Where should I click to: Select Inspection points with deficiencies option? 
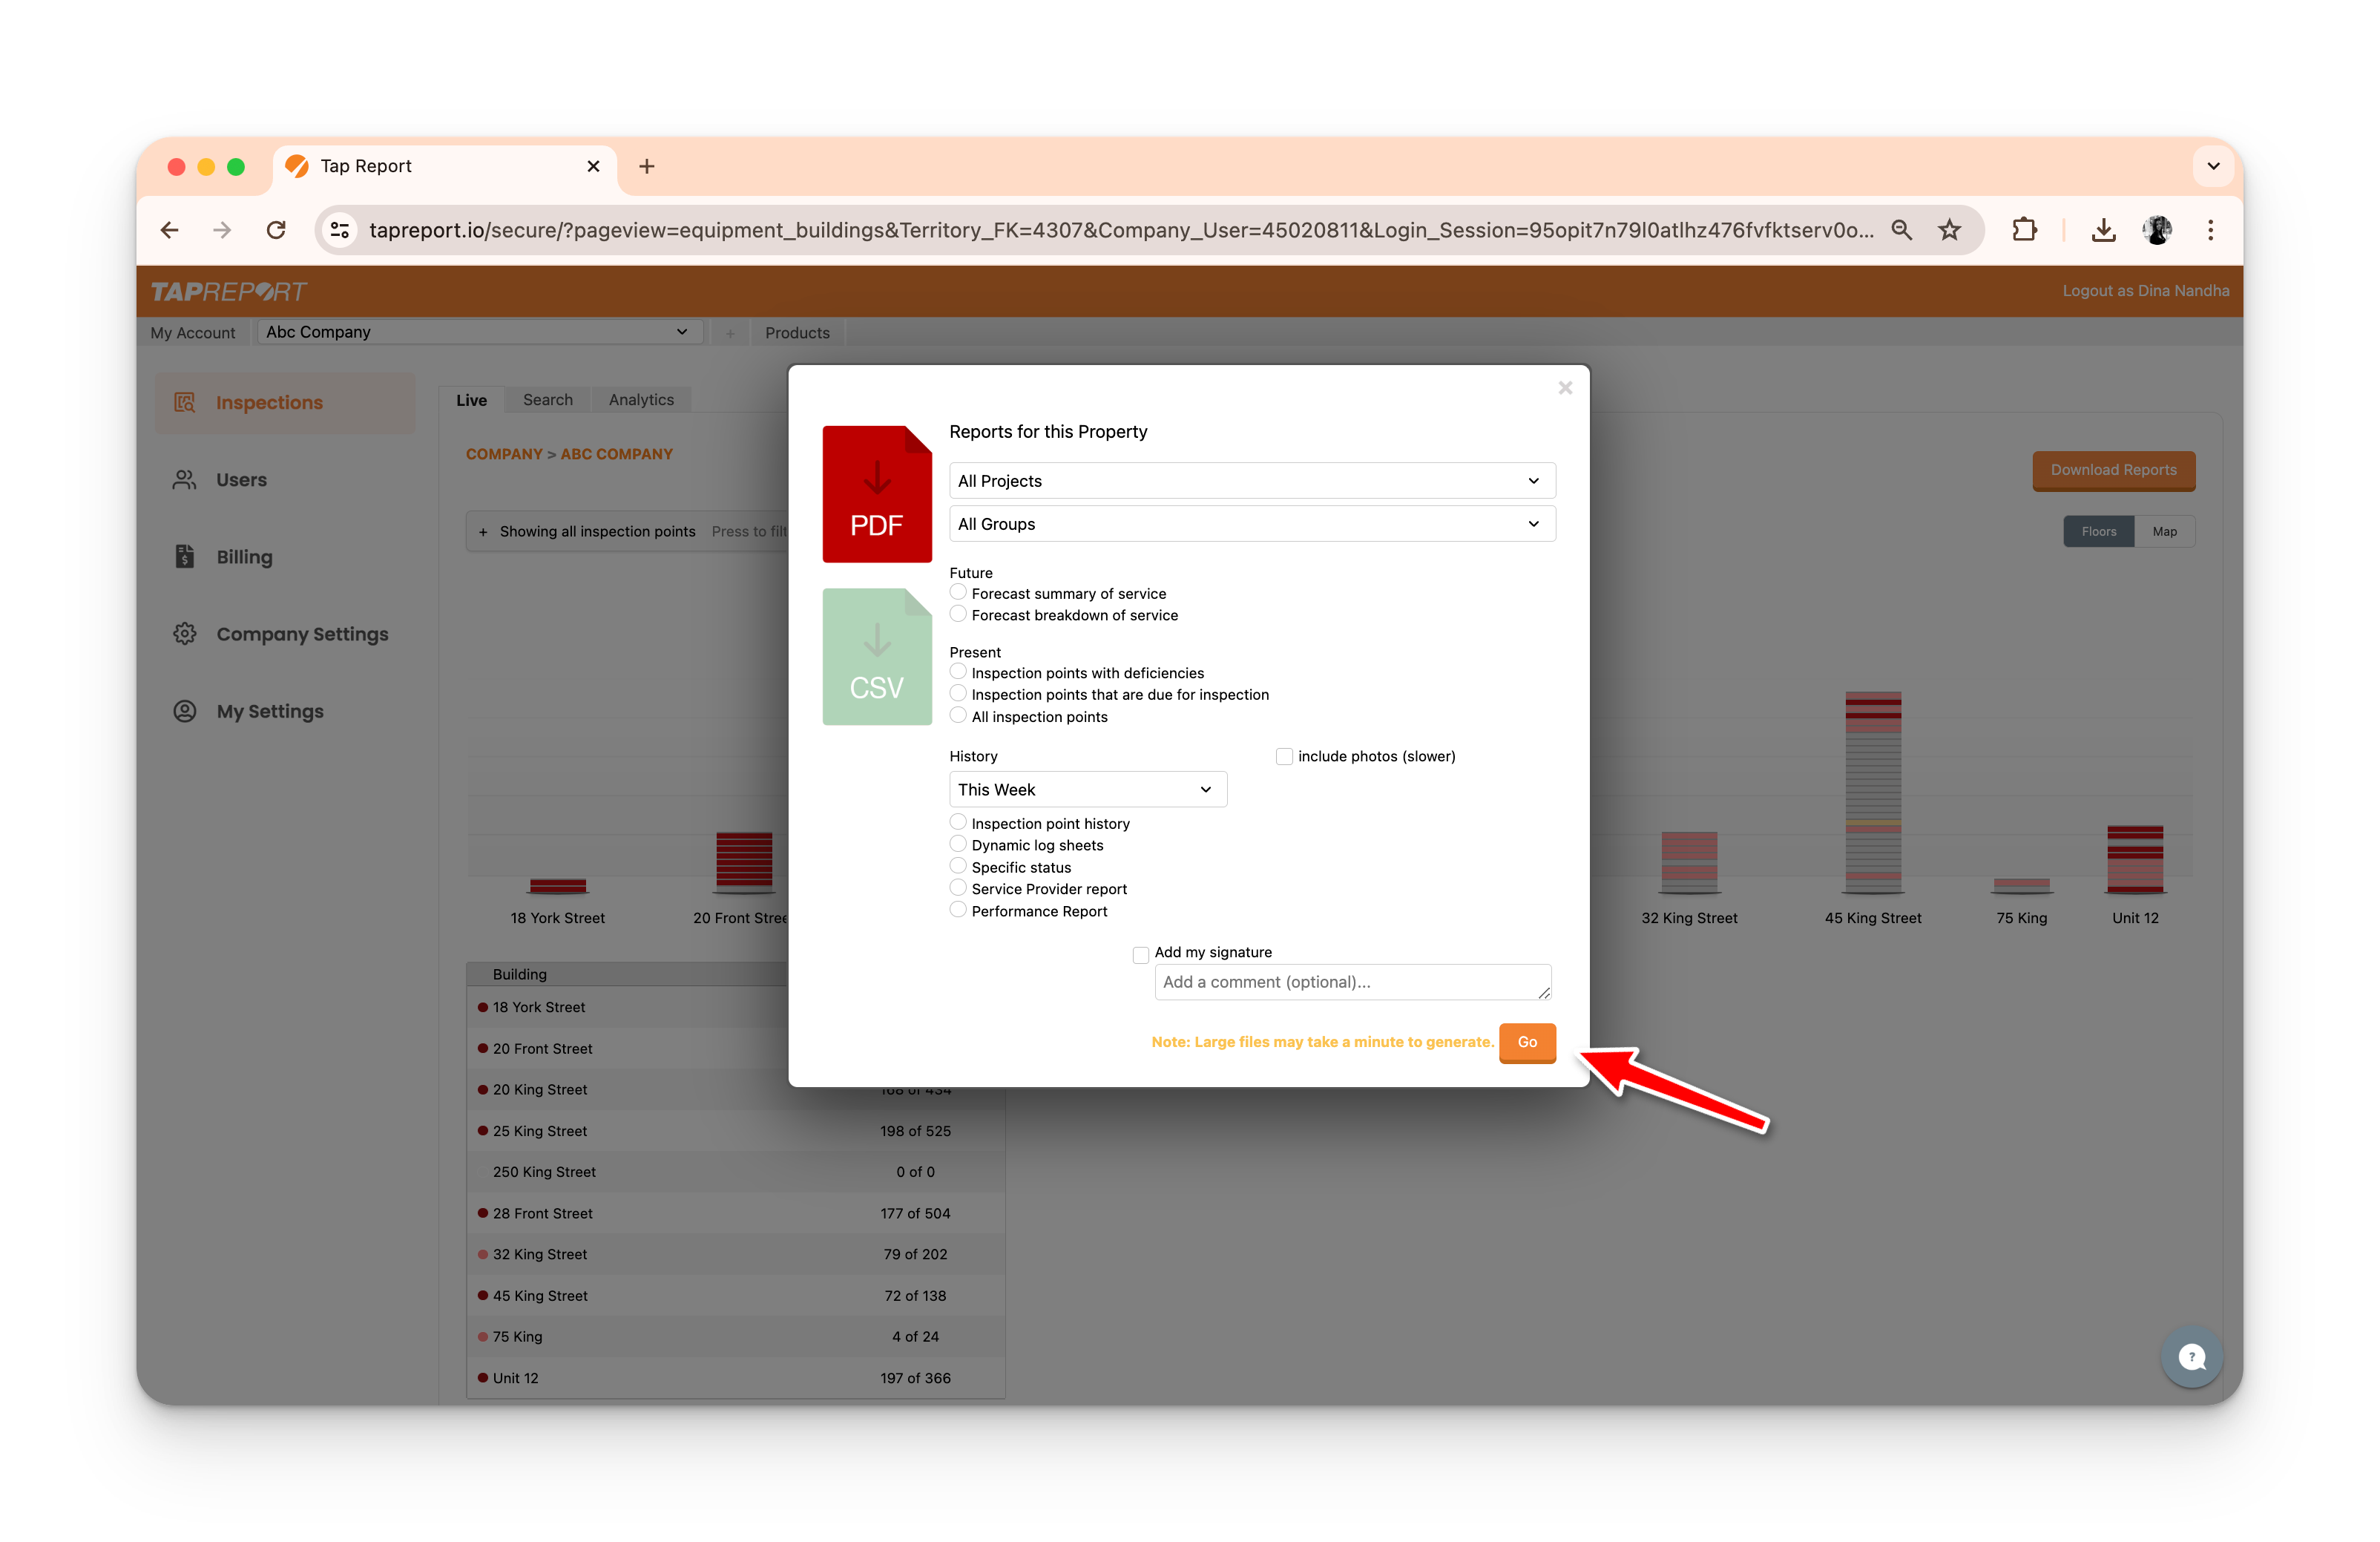click(958, 672)
